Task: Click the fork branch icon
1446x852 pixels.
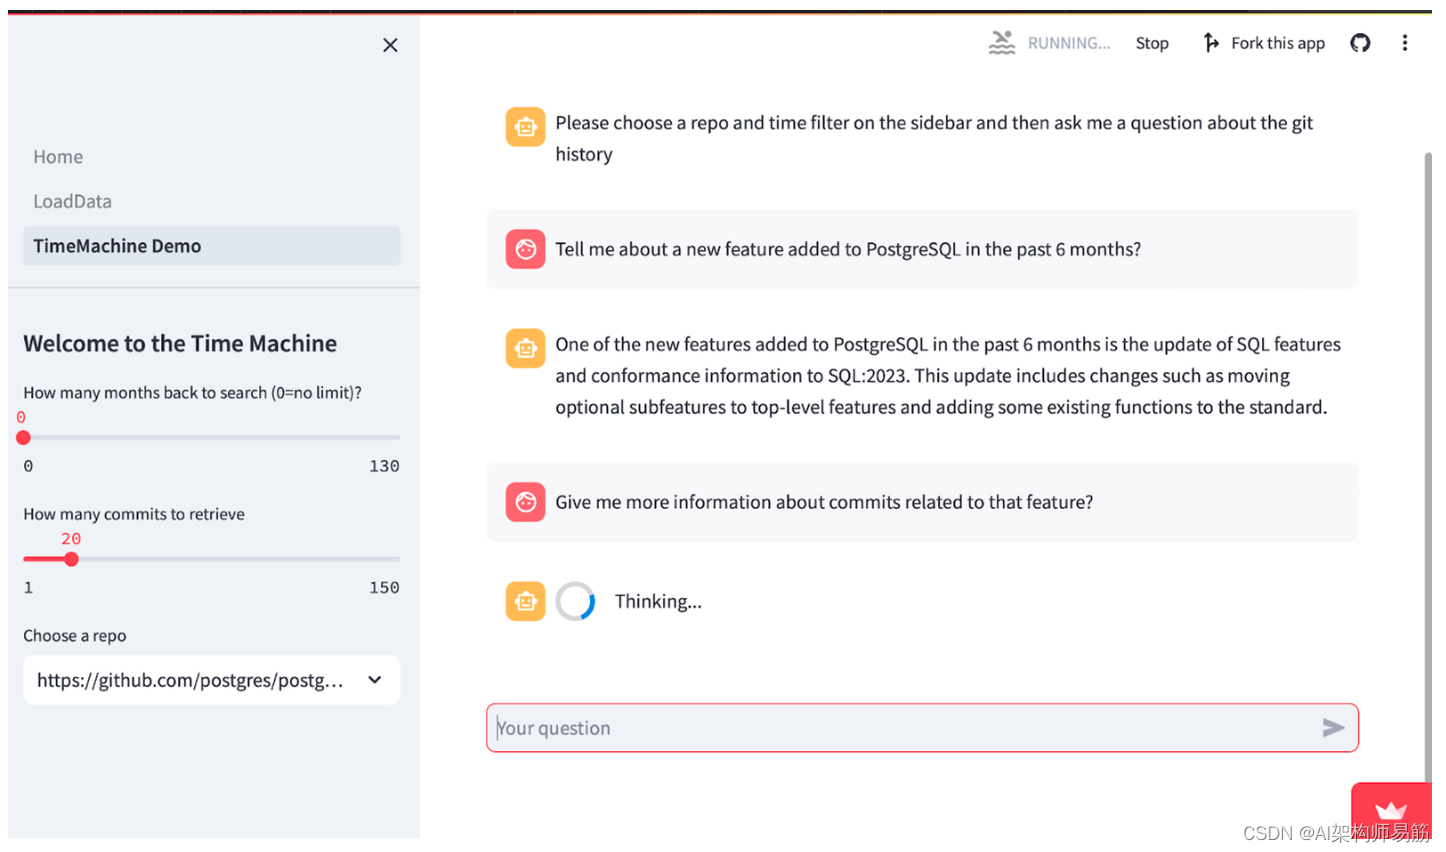Action: click(1211, 43)
